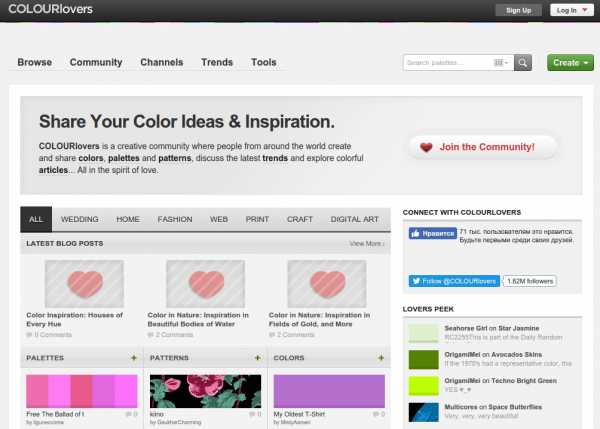Click the magnifier search button
The width and height of the screenshot is (600, 429).
click(523, 62)
